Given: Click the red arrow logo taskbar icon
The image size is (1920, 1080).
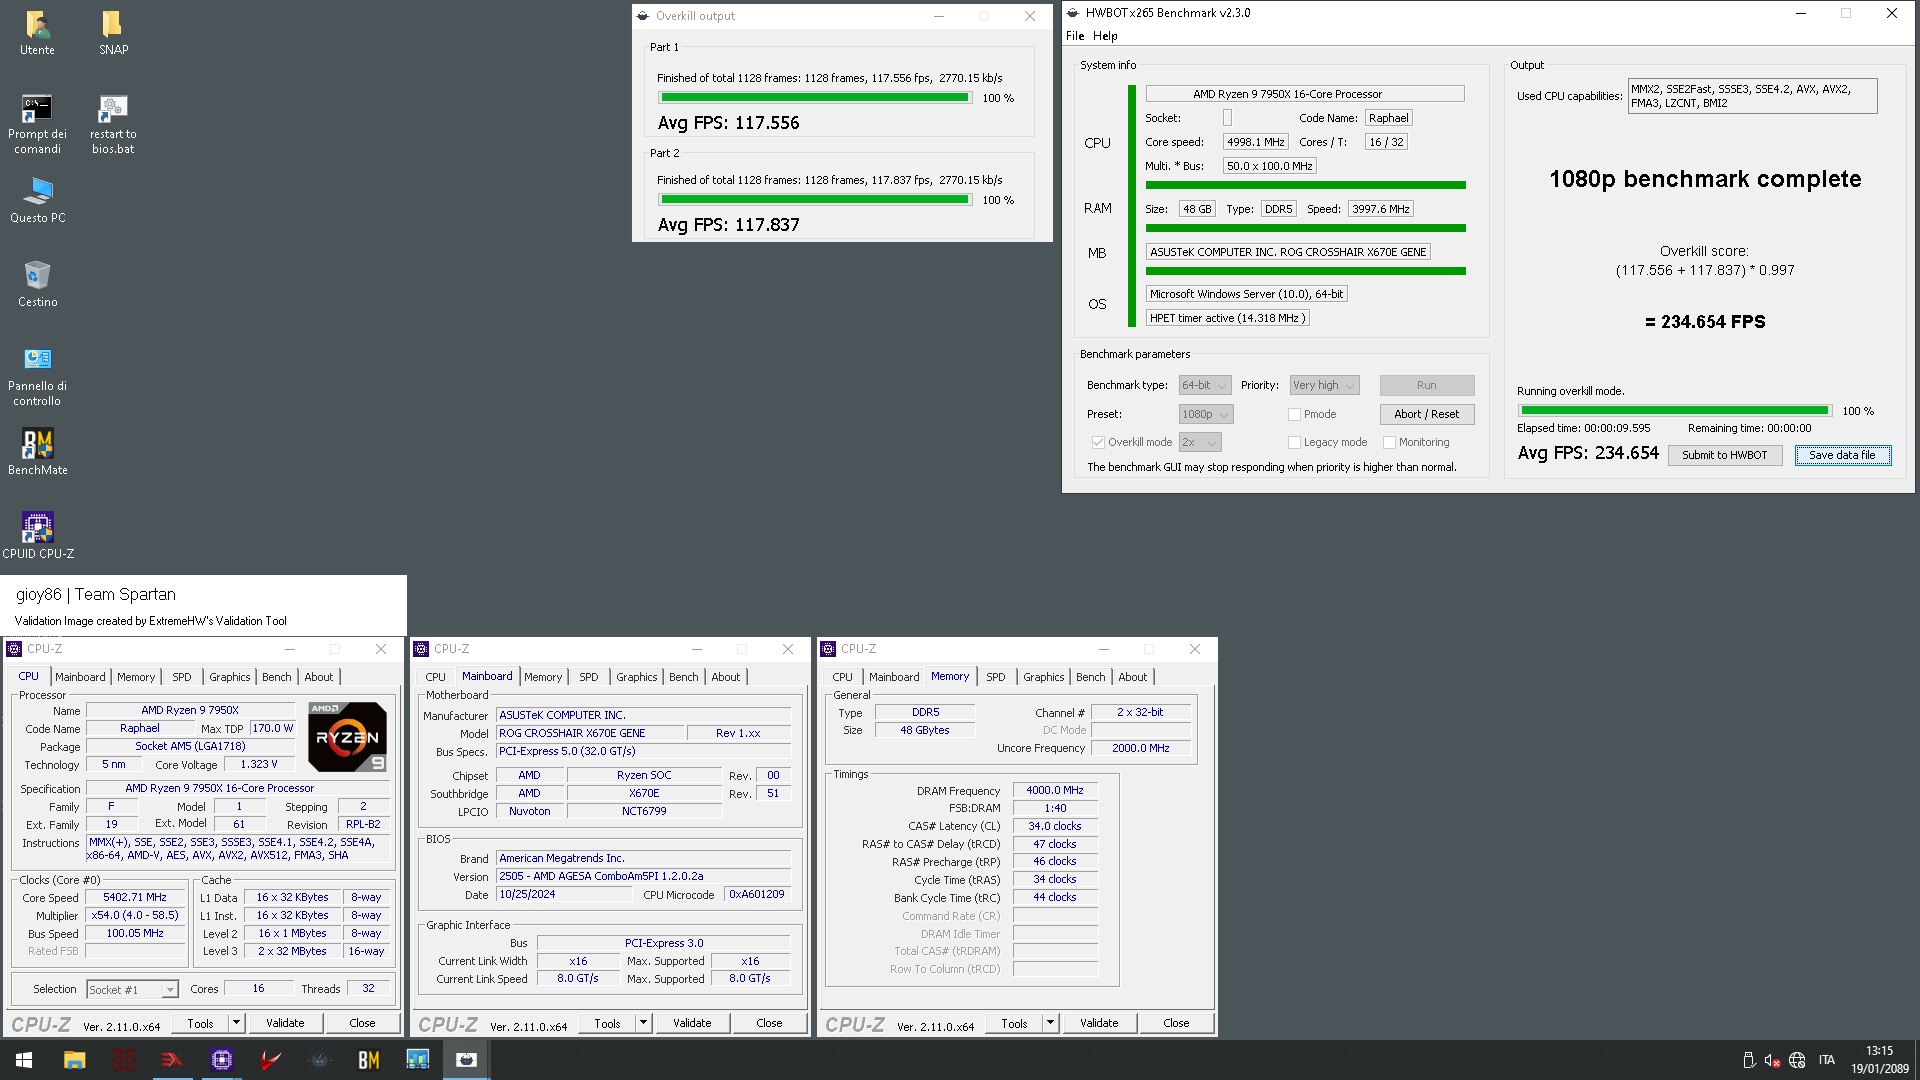Looking at the screenshot, I should (x=172, y=1060).
